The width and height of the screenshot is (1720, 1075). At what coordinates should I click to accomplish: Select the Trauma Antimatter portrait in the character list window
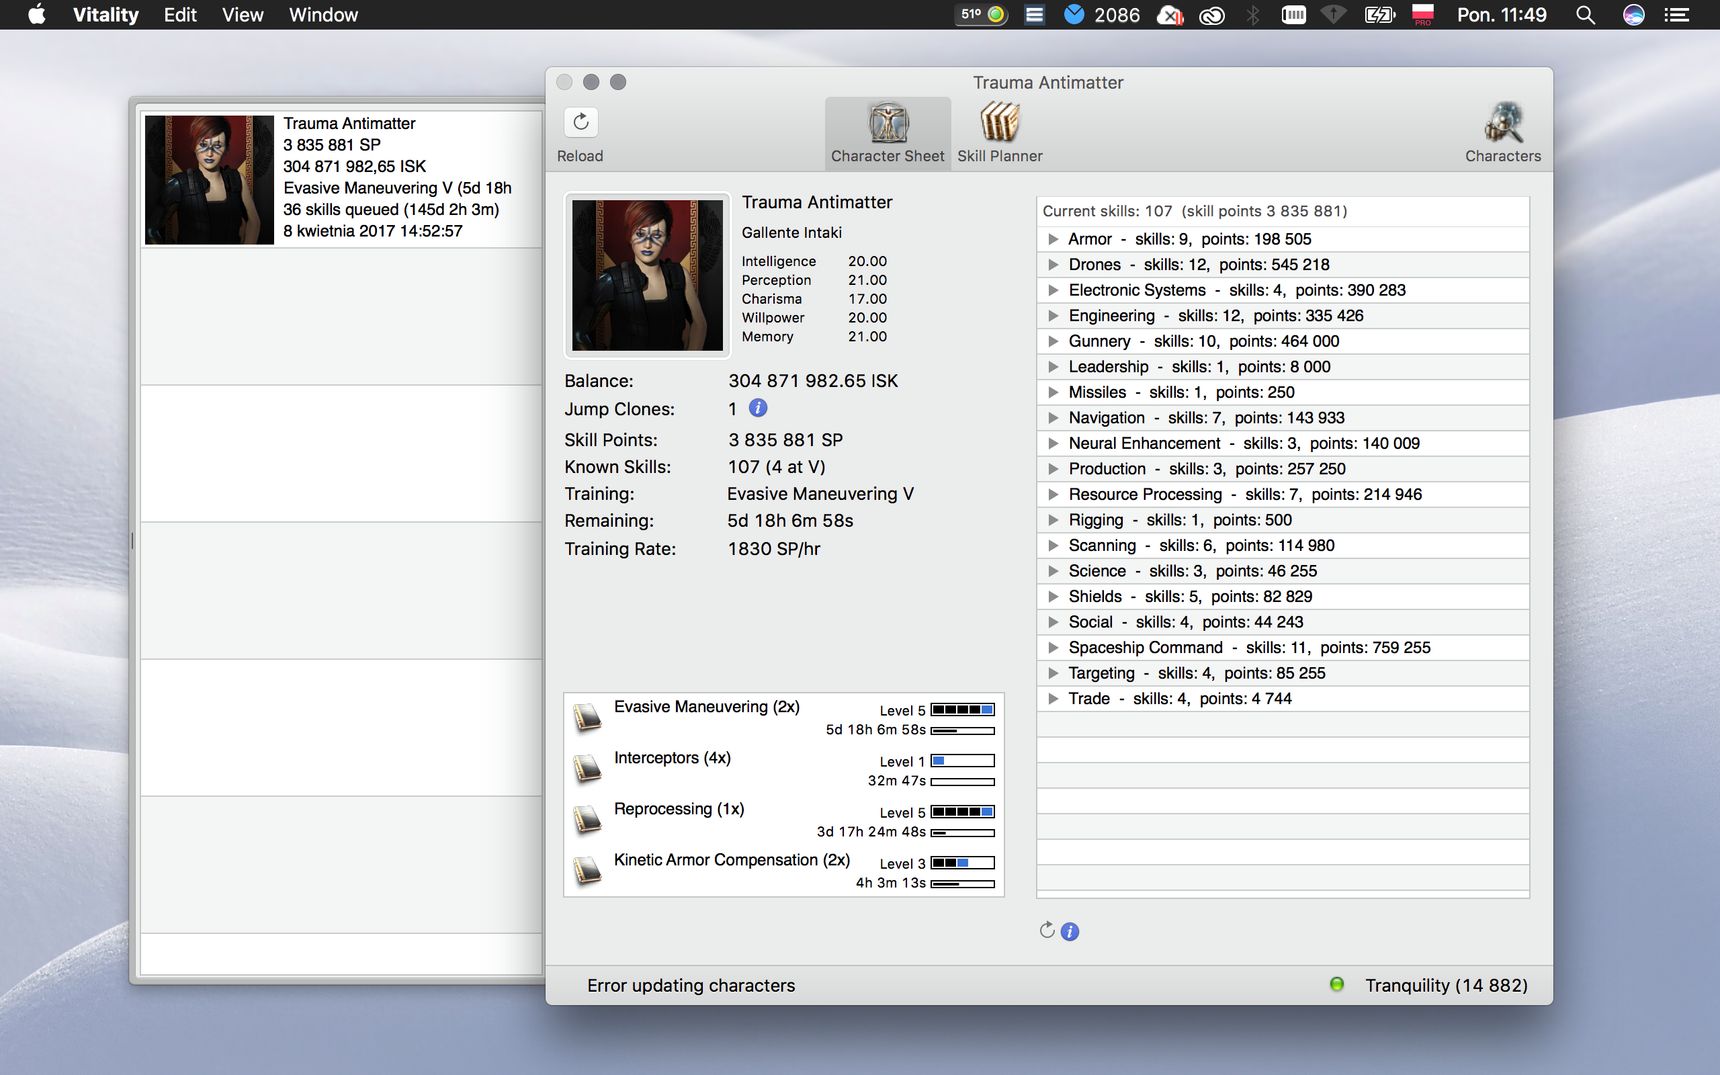[x=209, y=180]
